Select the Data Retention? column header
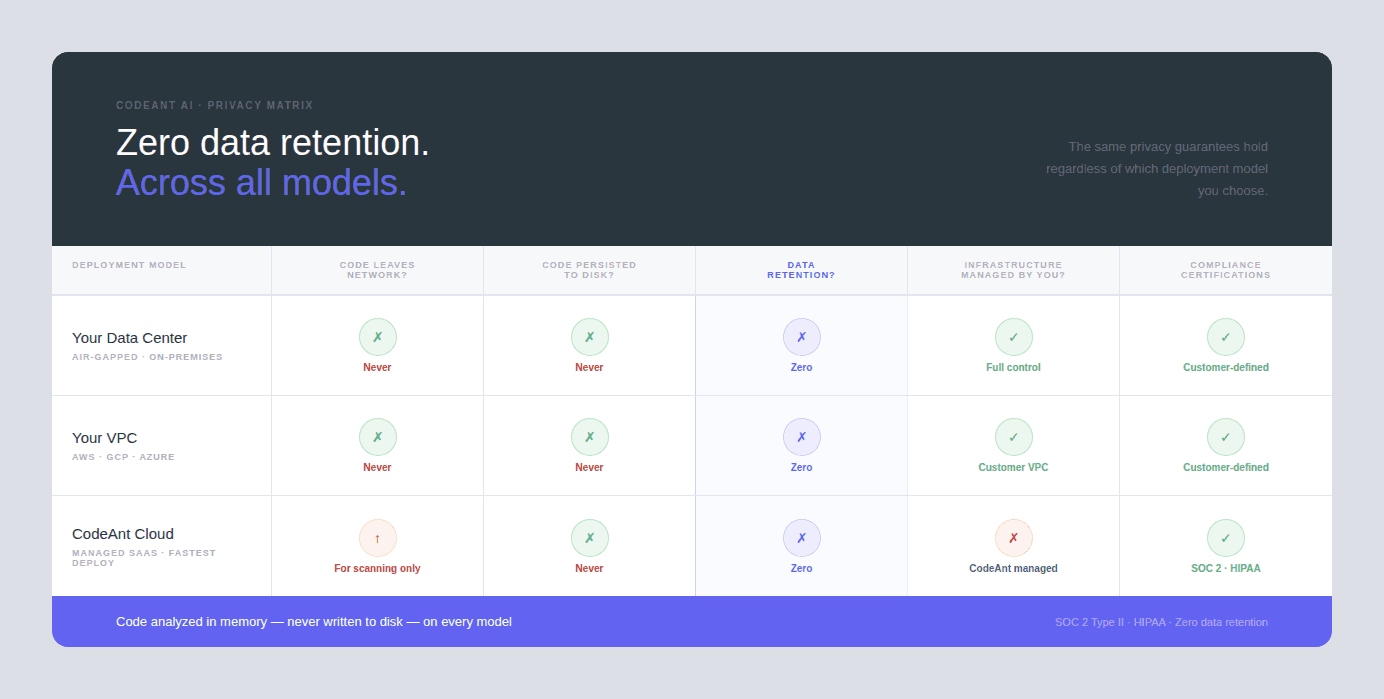Viewport: 1384px width, 699px height. pyautogui.click(x=801, y=270)
